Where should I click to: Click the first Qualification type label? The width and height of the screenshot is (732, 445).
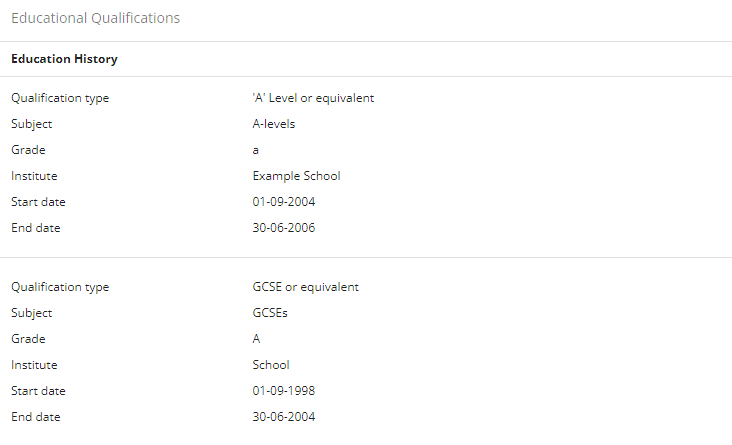pyautogui.click(x=60, y=98)
